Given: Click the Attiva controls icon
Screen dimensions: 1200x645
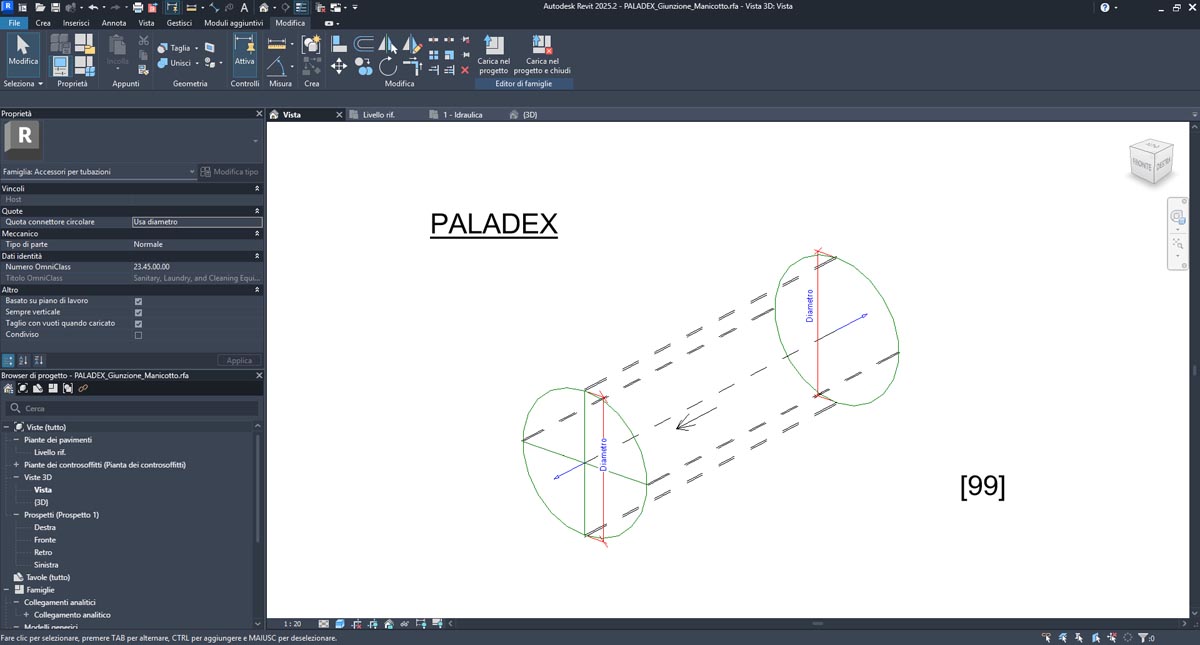Looking at the screenshot, I should click(245, 50).
